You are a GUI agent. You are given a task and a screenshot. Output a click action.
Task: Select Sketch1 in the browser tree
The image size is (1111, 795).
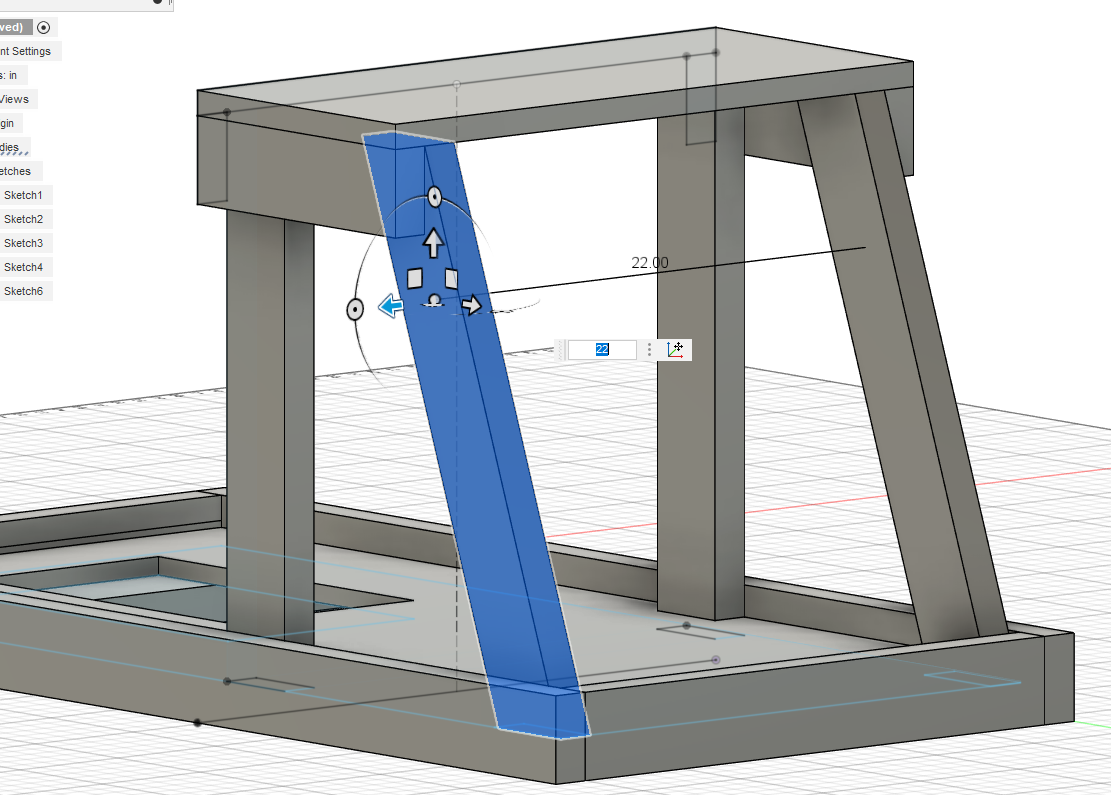coord(25,194)
